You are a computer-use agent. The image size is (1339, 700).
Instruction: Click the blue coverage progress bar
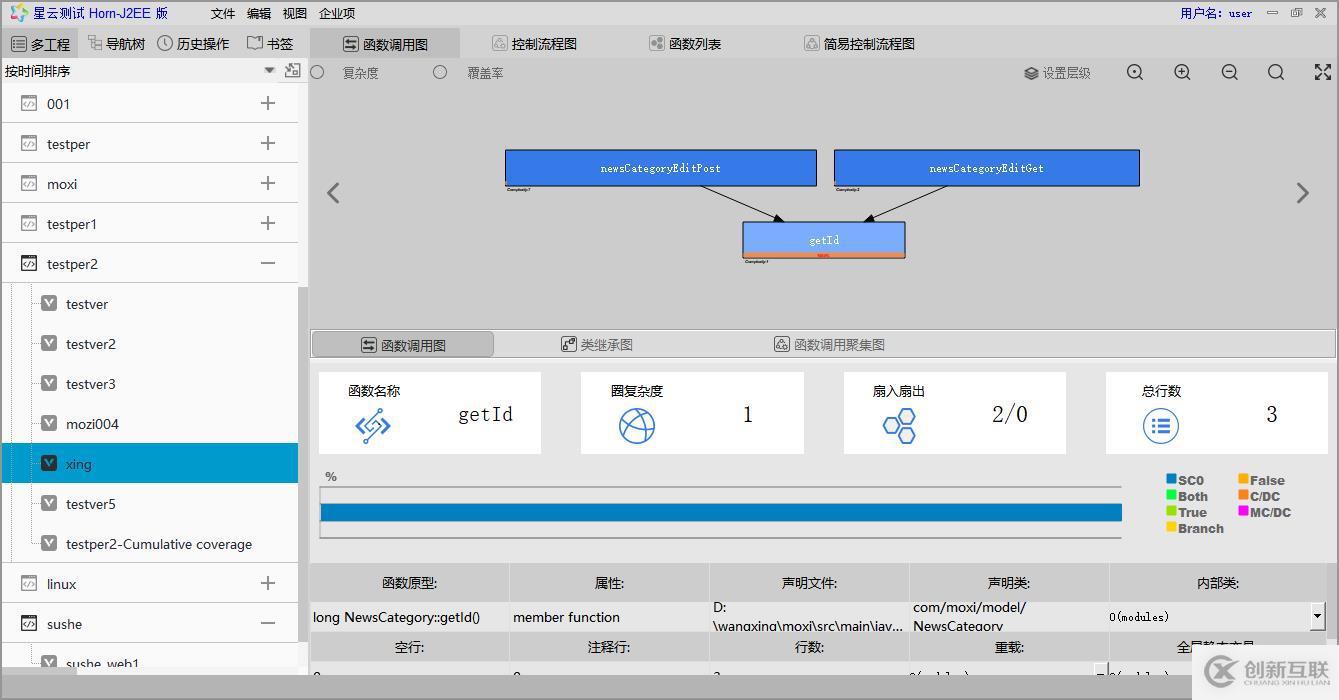coord(720,512)
